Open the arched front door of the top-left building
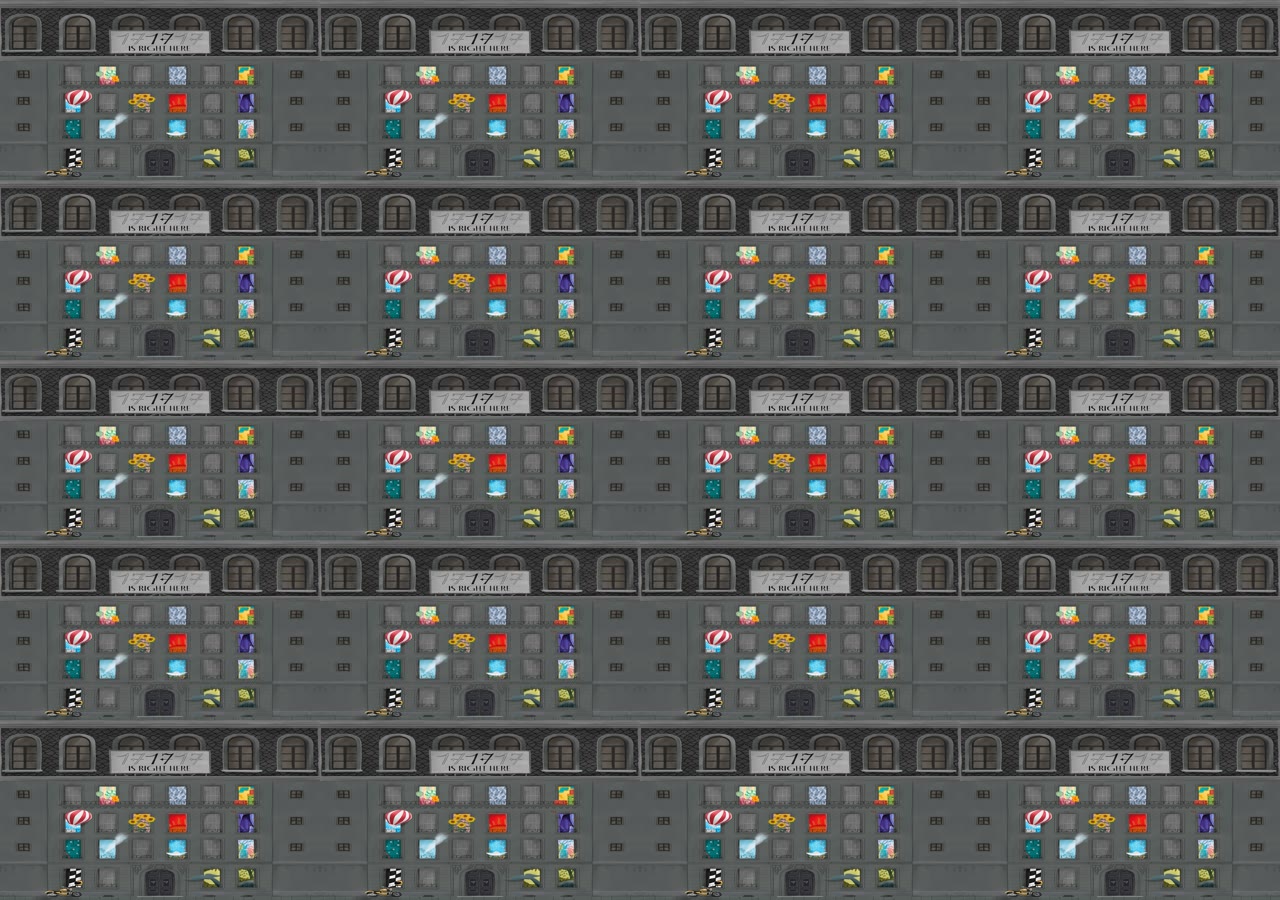The image size is (1280, 900). [159, 161]
